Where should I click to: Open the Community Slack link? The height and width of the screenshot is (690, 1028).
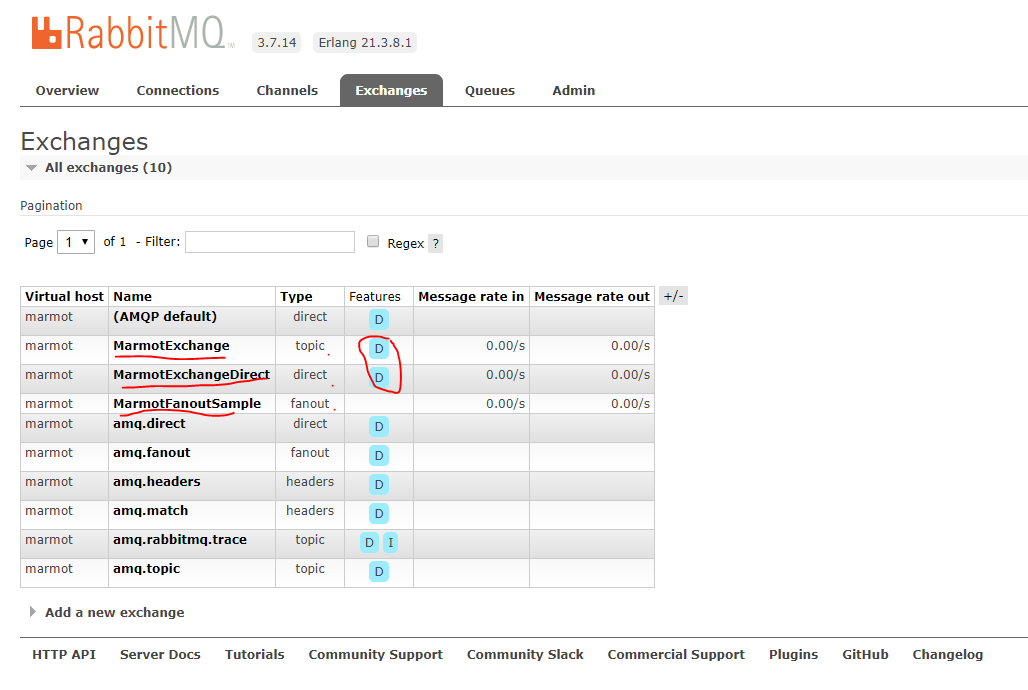pyautogui.click(x=525, y=655)
